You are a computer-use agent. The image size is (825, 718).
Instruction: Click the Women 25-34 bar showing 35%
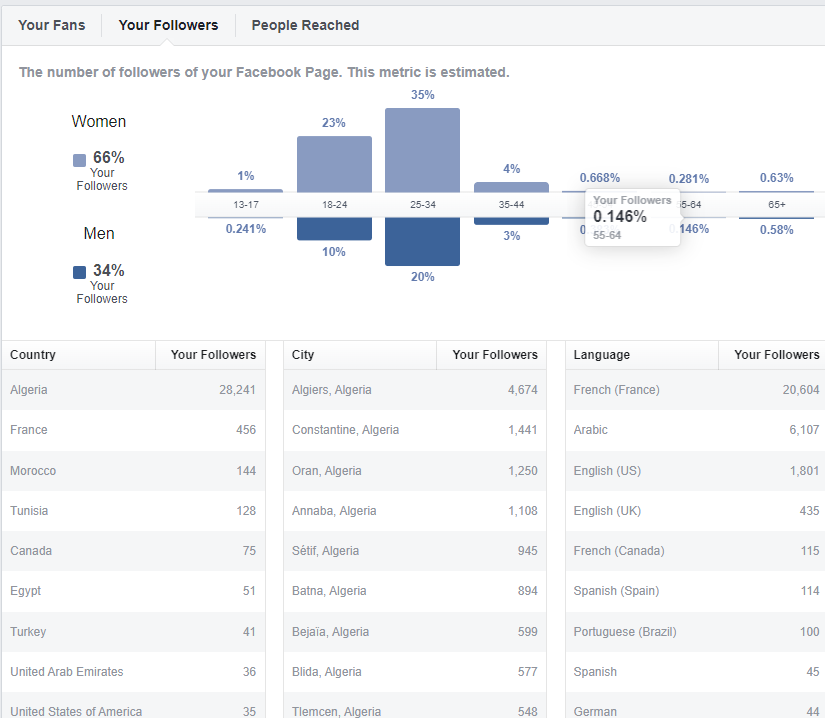(x=422, y=150)
